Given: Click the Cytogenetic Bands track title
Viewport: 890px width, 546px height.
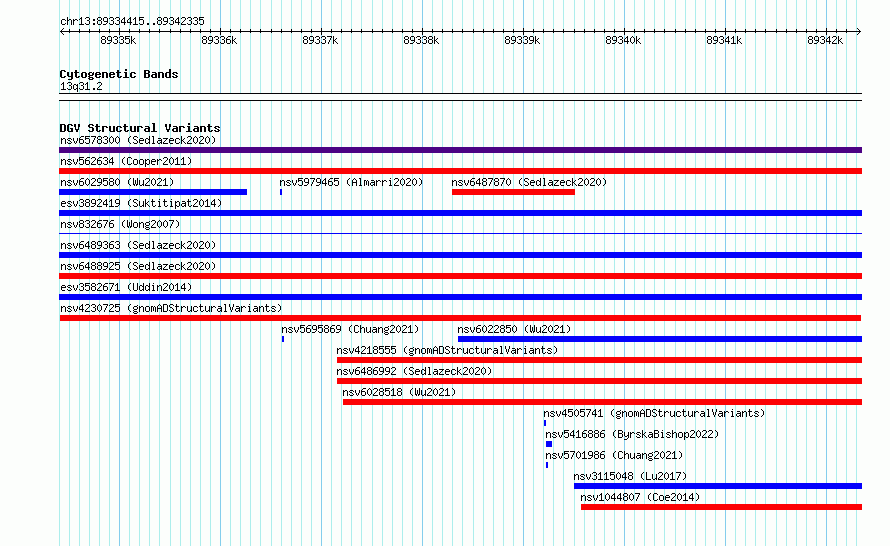Looking at the screenshot, I should click(119, 74).
